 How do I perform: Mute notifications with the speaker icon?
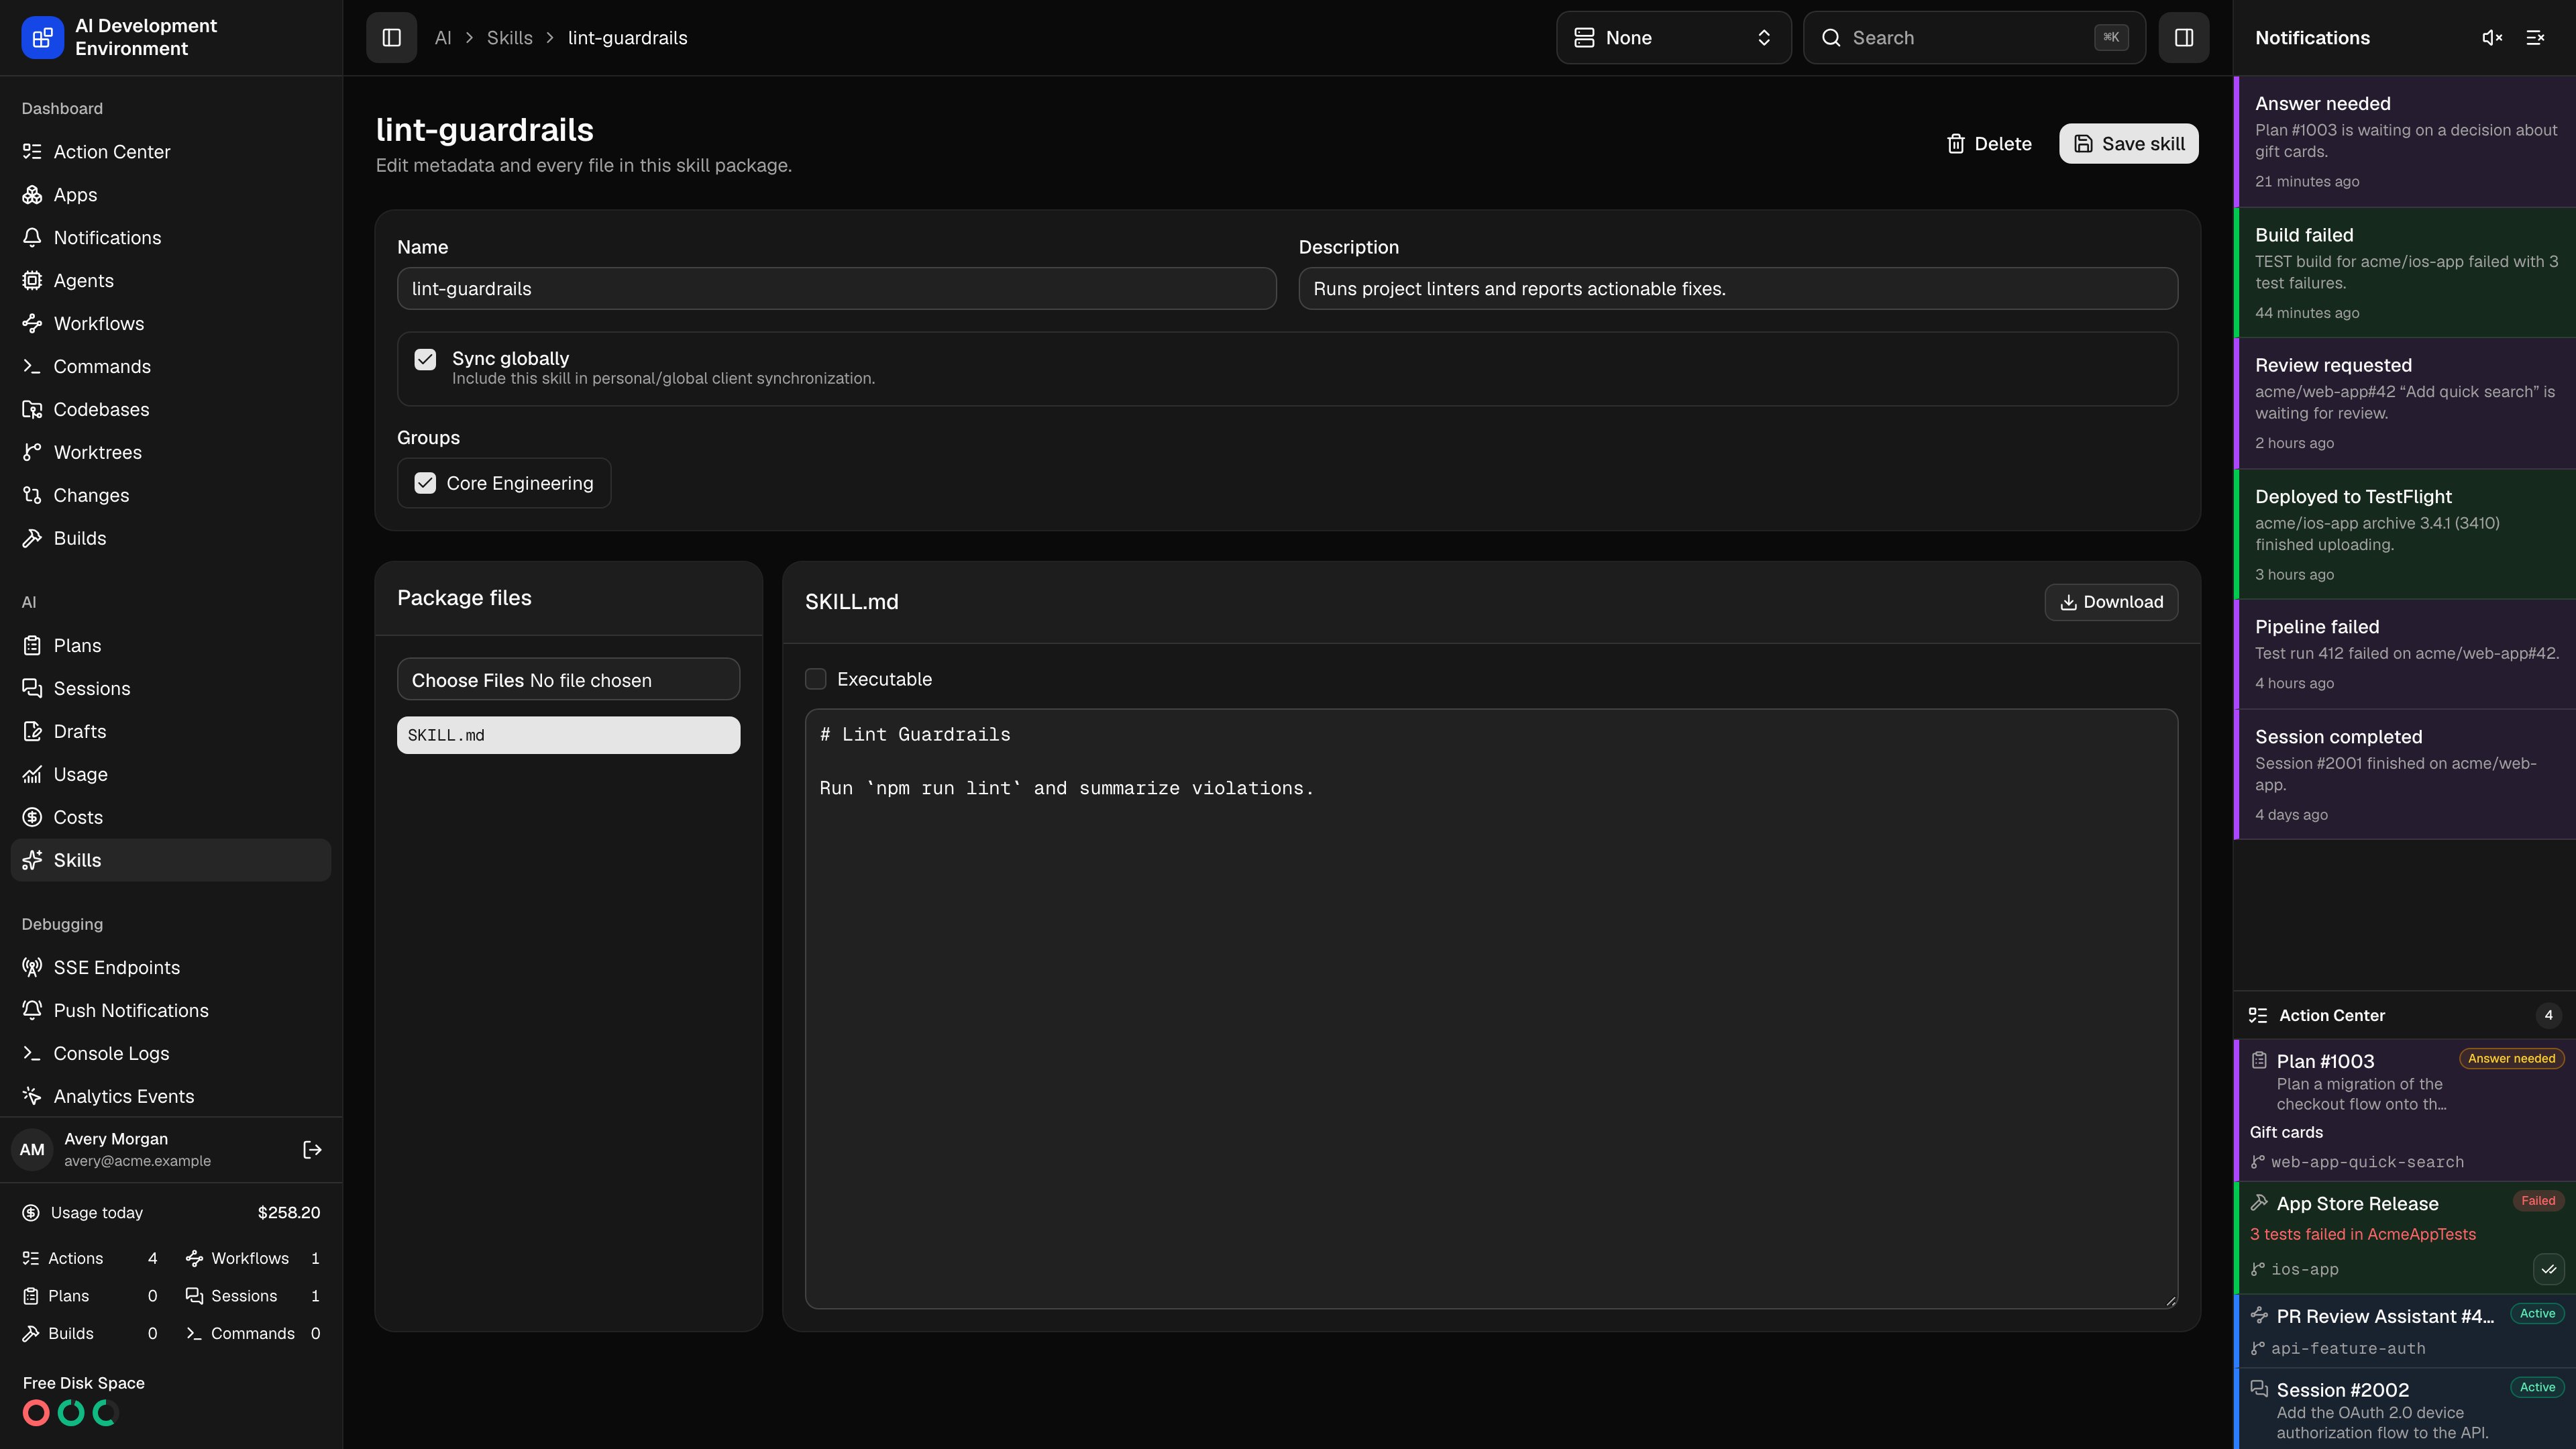tap(2492, 38)
